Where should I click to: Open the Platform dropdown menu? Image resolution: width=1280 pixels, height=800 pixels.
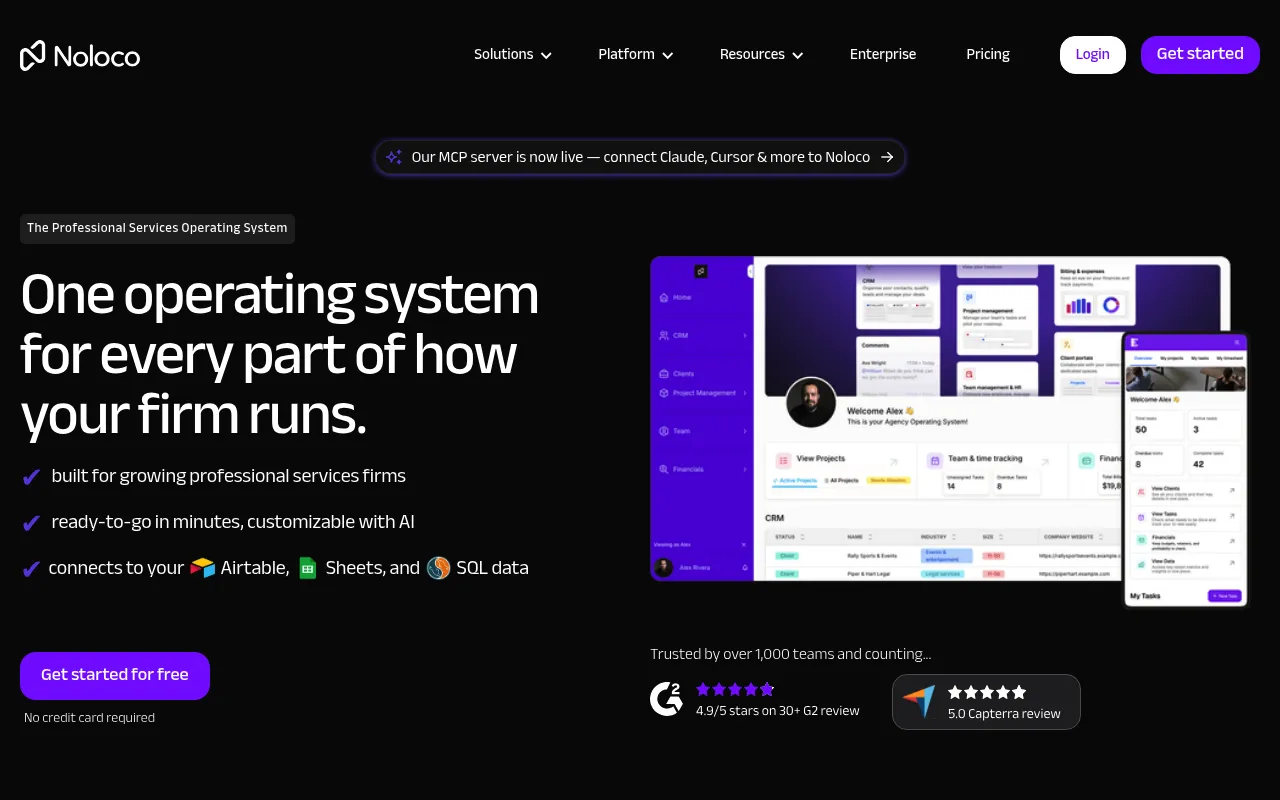pos(636,54)
